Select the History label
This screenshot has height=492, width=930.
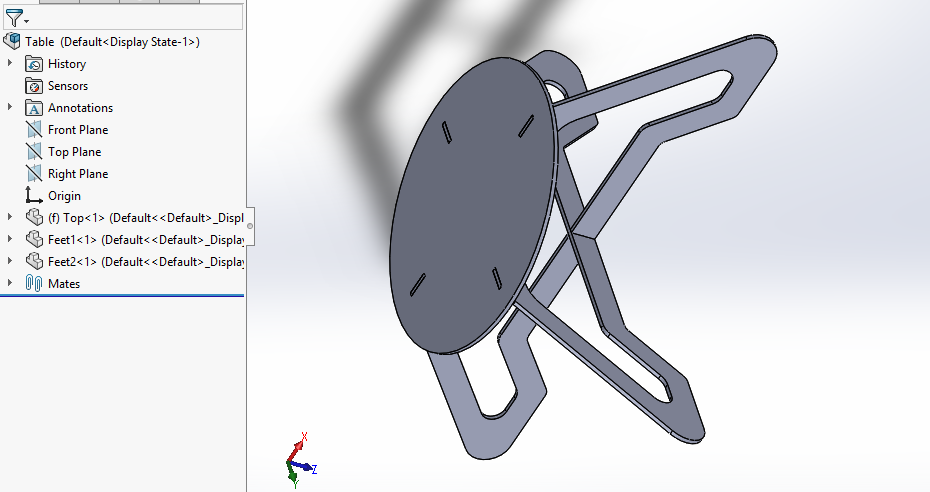[x=67, y=64]
